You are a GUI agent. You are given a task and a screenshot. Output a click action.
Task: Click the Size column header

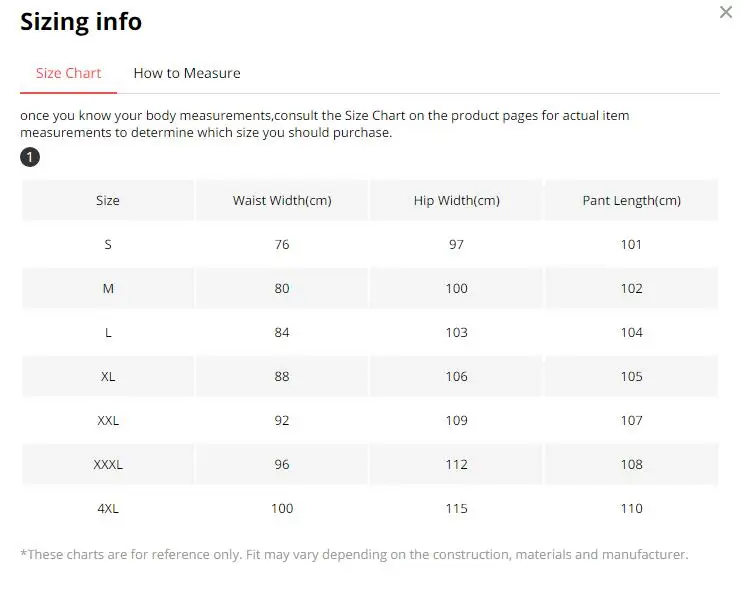[108, 200]
